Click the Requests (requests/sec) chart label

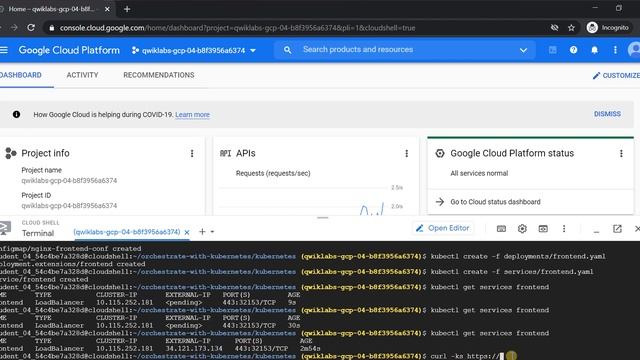273,173
